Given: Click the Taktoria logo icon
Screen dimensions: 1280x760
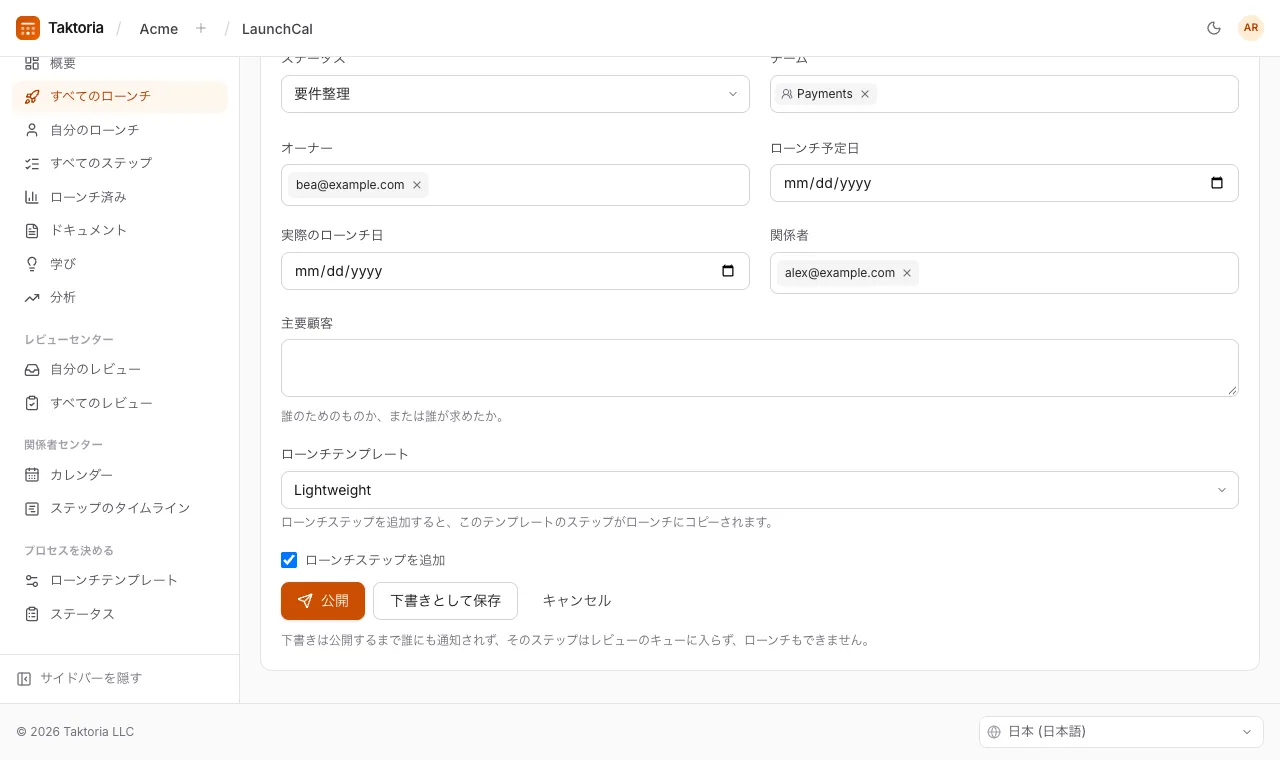Looking at the screenshot, I should (x=28, y=28).
